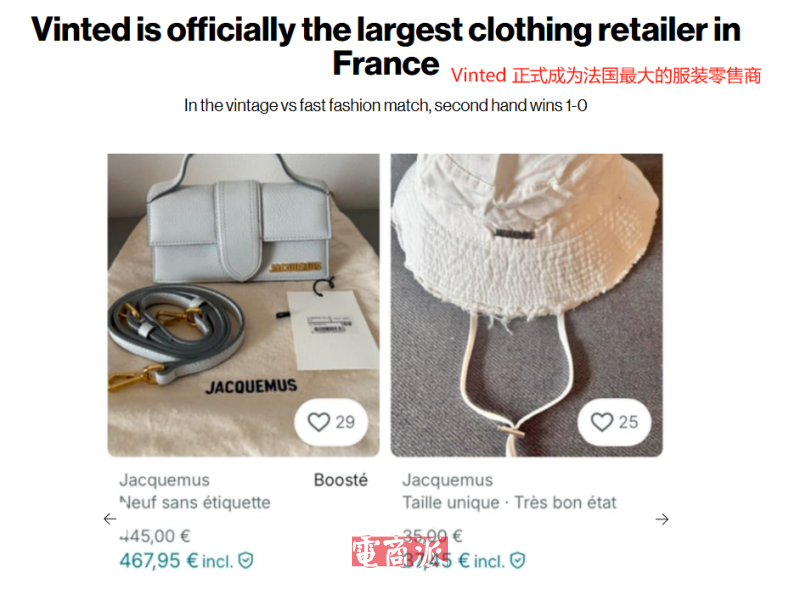Open the white bucket hat listing photo

coord(527,305)
